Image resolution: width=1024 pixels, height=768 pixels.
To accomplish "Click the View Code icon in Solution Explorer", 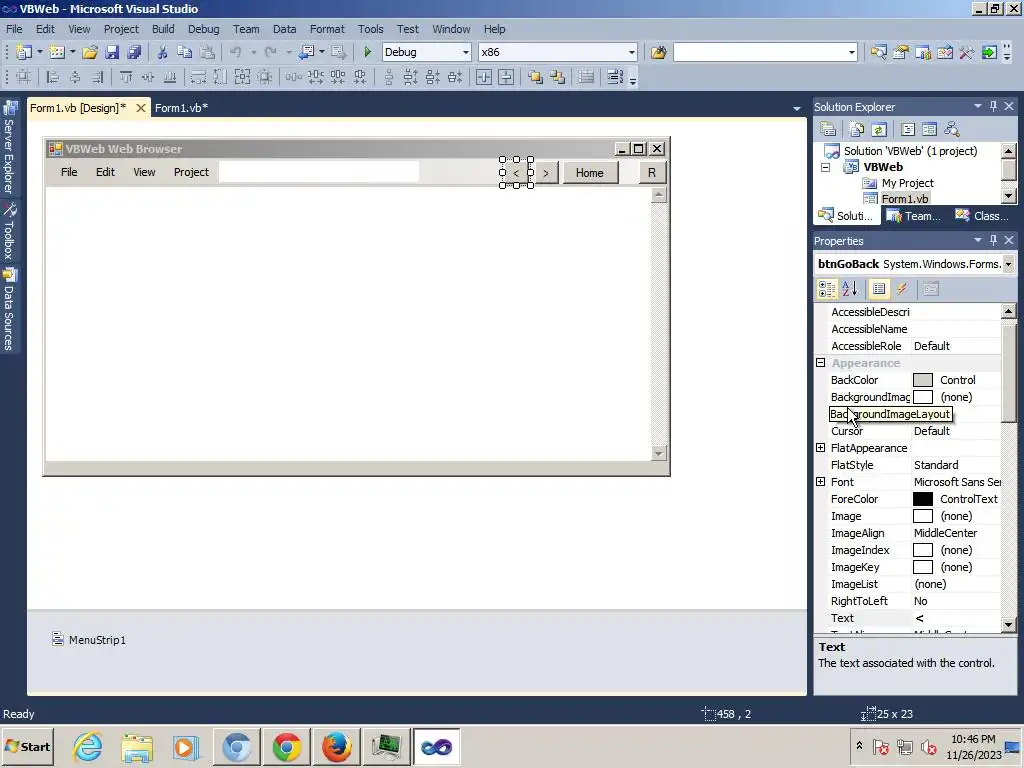I will (x=908, y=129).
